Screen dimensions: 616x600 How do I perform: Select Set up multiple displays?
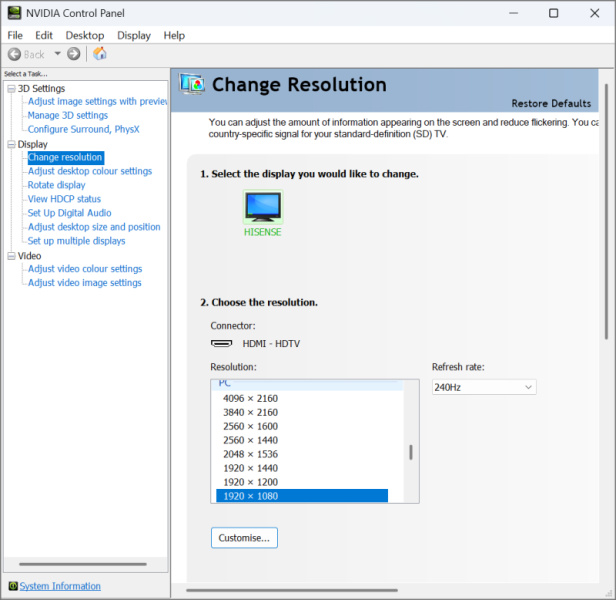tap(76, 241)
